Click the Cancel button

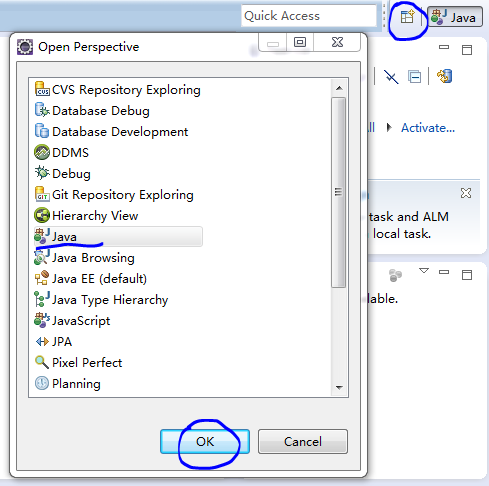[x=303, y=442]
